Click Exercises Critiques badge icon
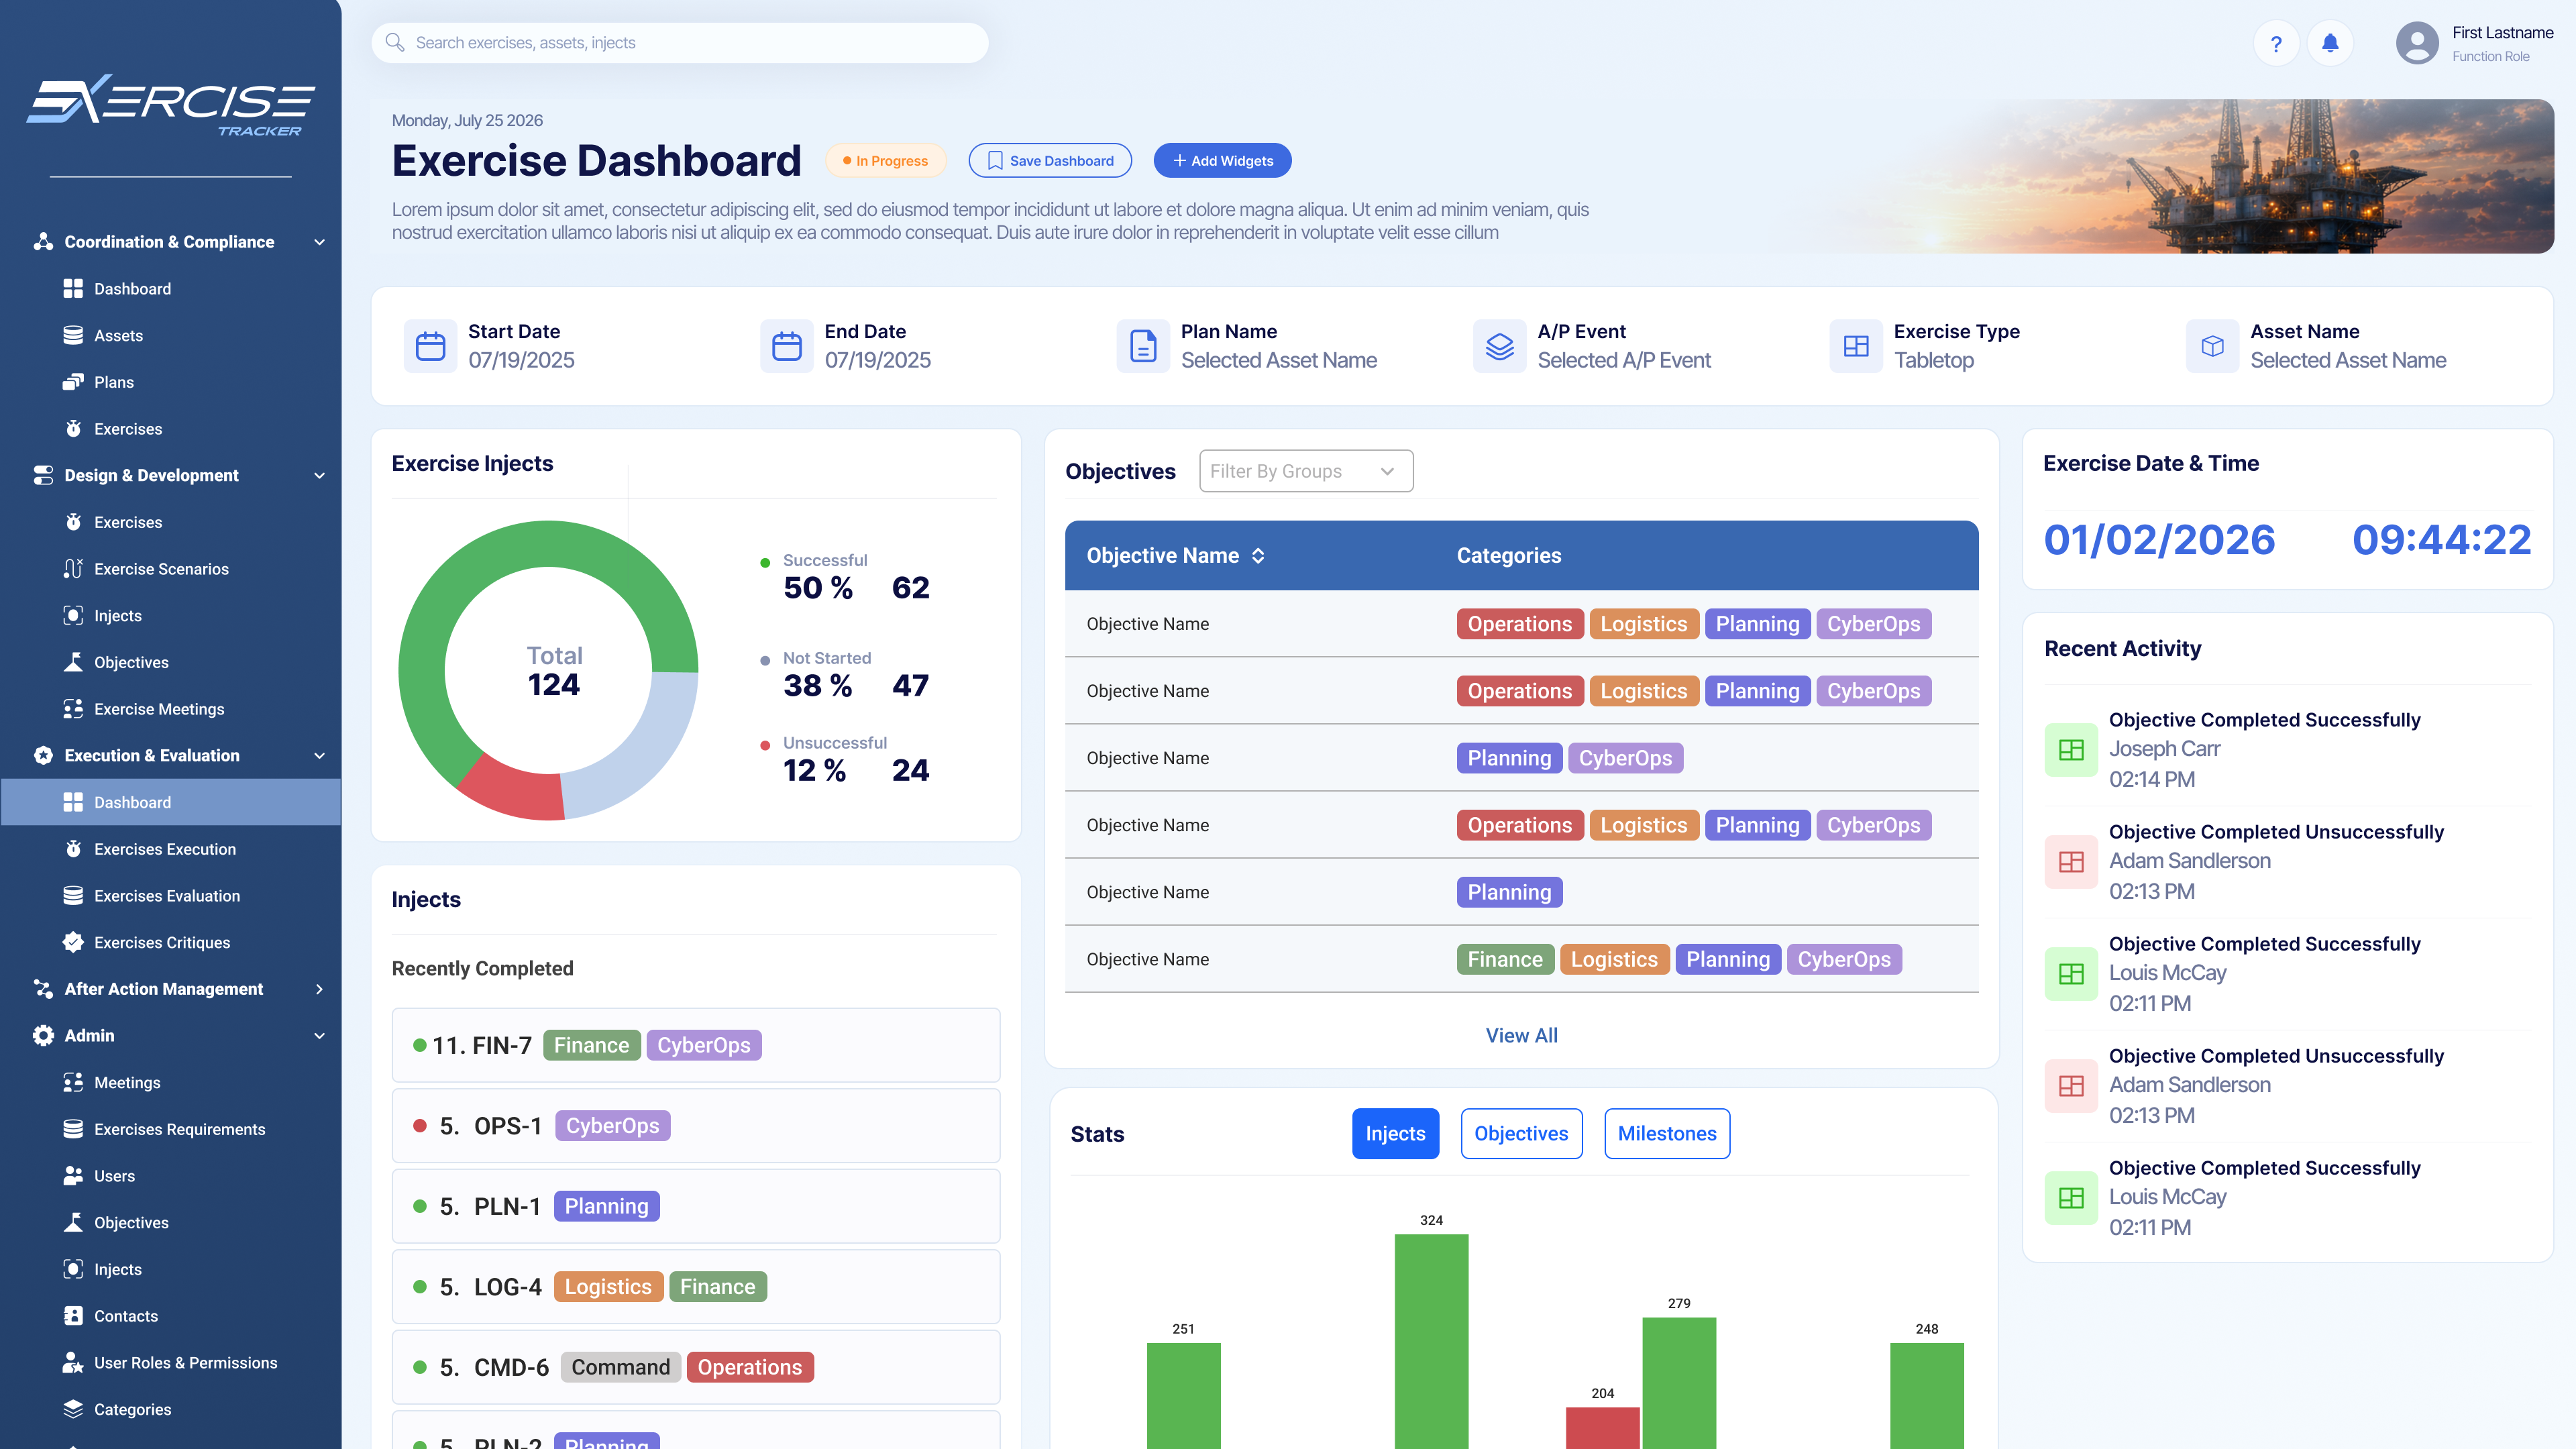 [x=73, y=942]
